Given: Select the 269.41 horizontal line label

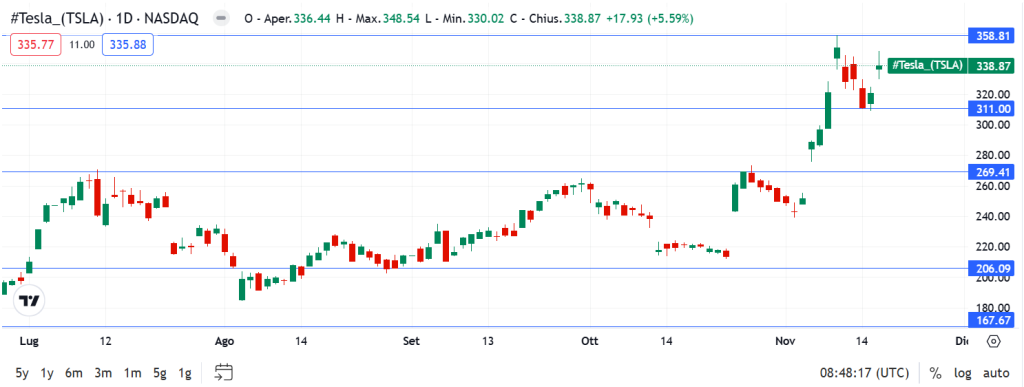Looking at the screenshot, I should [990, 172].
